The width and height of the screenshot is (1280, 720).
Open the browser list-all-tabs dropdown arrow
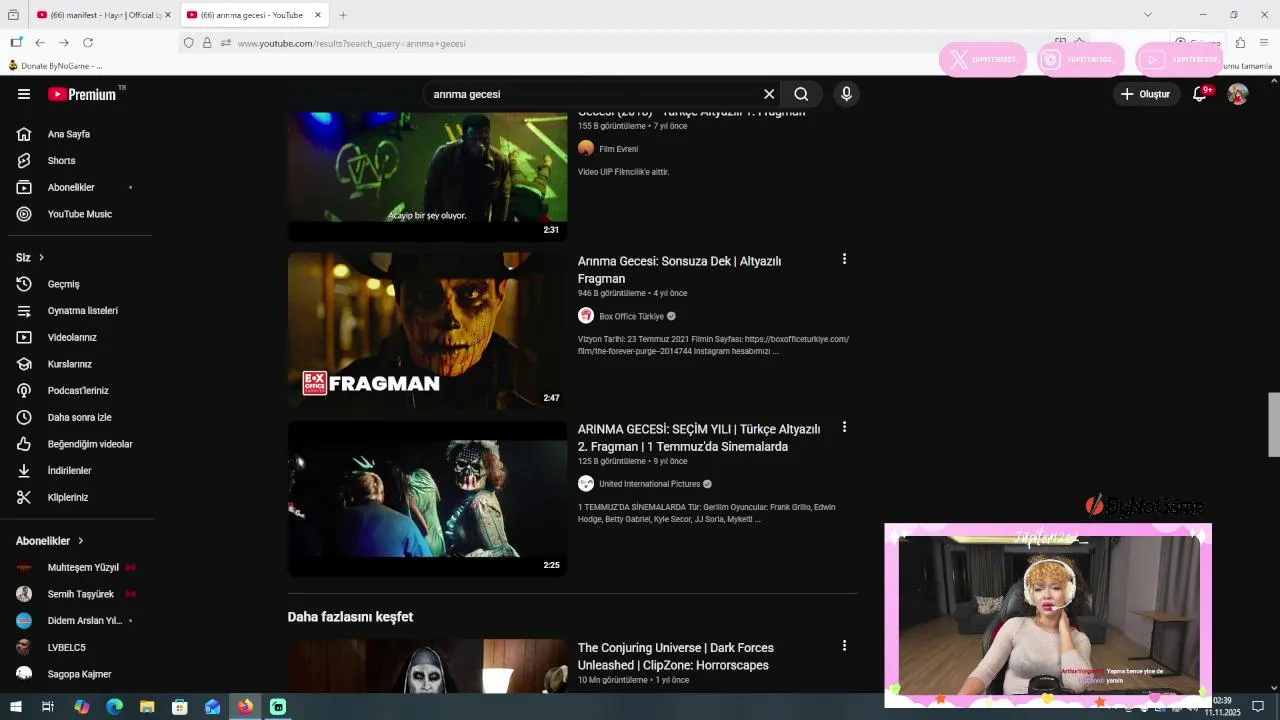[1148, 15]
